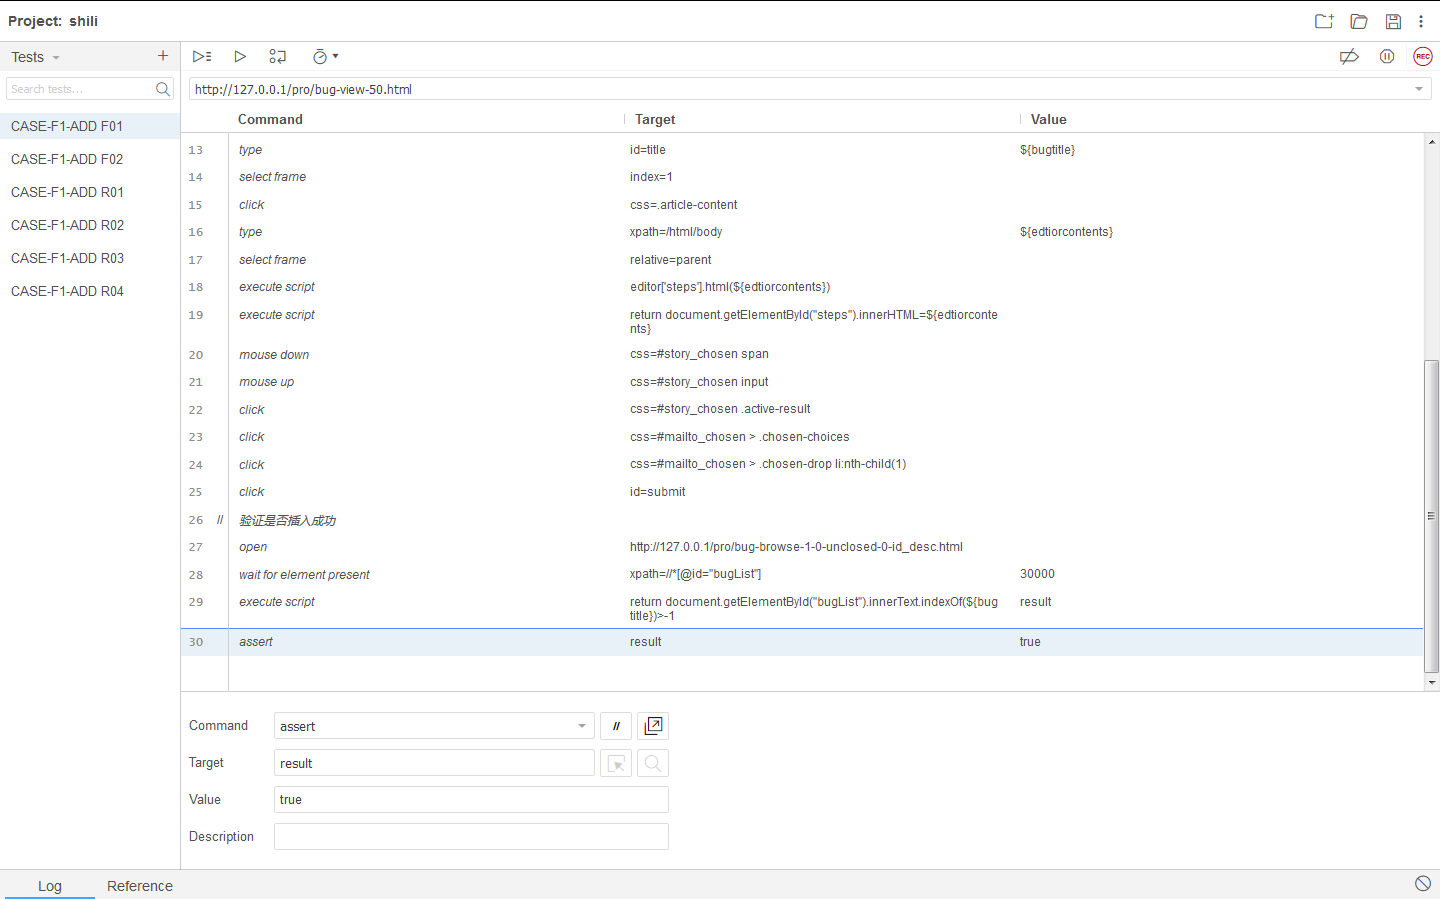Image resolution: width=1440 pixels, height=900 pixels.
Task: Click the Play all test cases icon
Action: pyautogui.click(x=202, y=57)
